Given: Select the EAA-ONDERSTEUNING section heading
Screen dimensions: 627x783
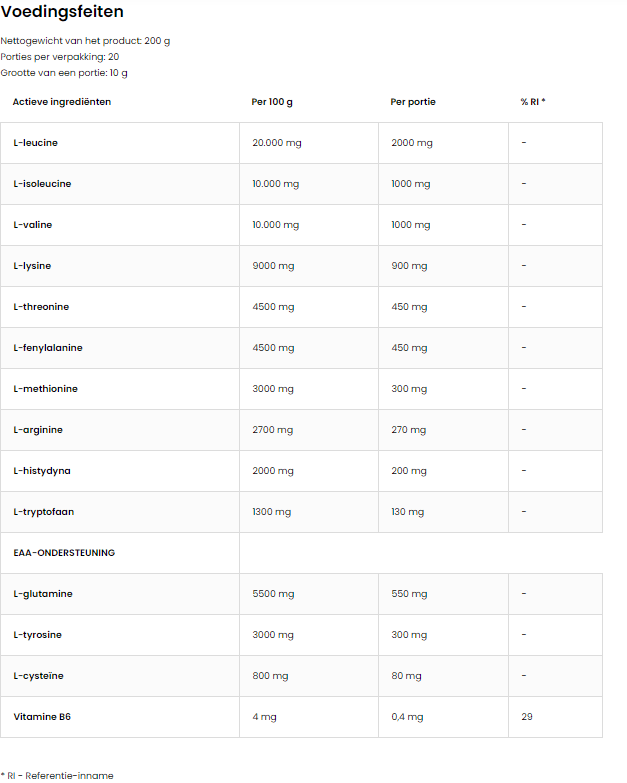Looking at the screenshot, I should (x=64, y=553).
